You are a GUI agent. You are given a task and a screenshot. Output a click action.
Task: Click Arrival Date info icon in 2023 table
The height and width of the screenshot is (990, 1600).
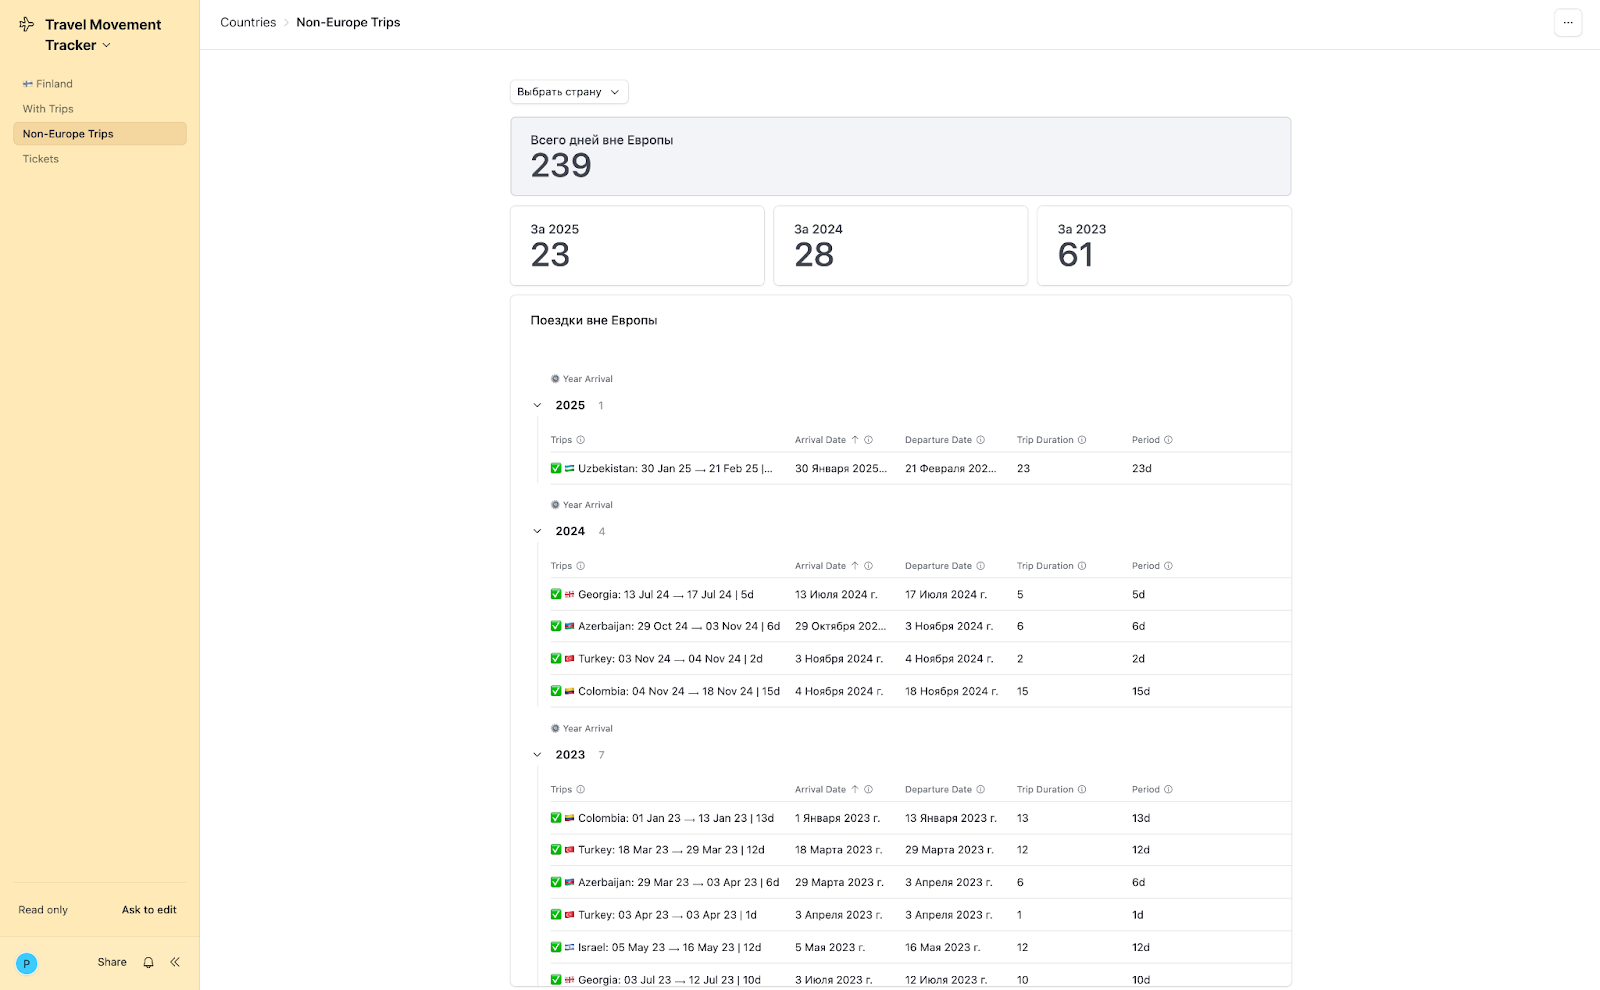868,790
